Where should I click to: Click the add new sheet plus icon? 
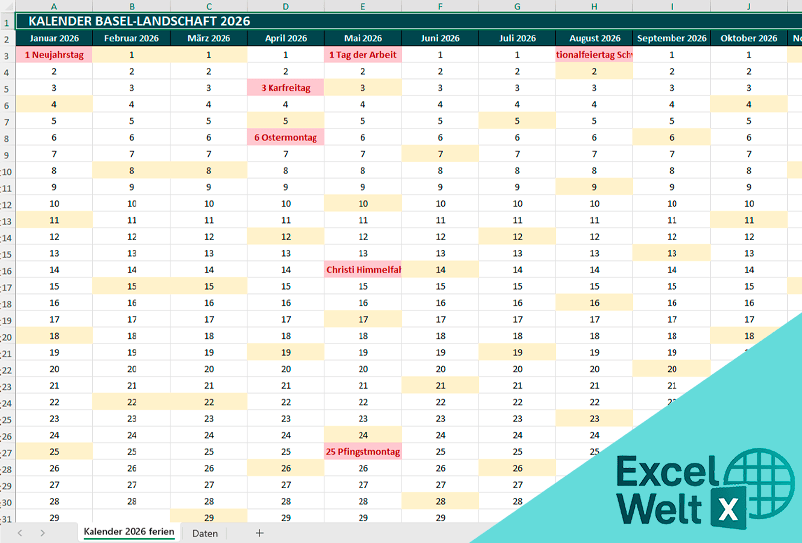[x=259, y=533]
